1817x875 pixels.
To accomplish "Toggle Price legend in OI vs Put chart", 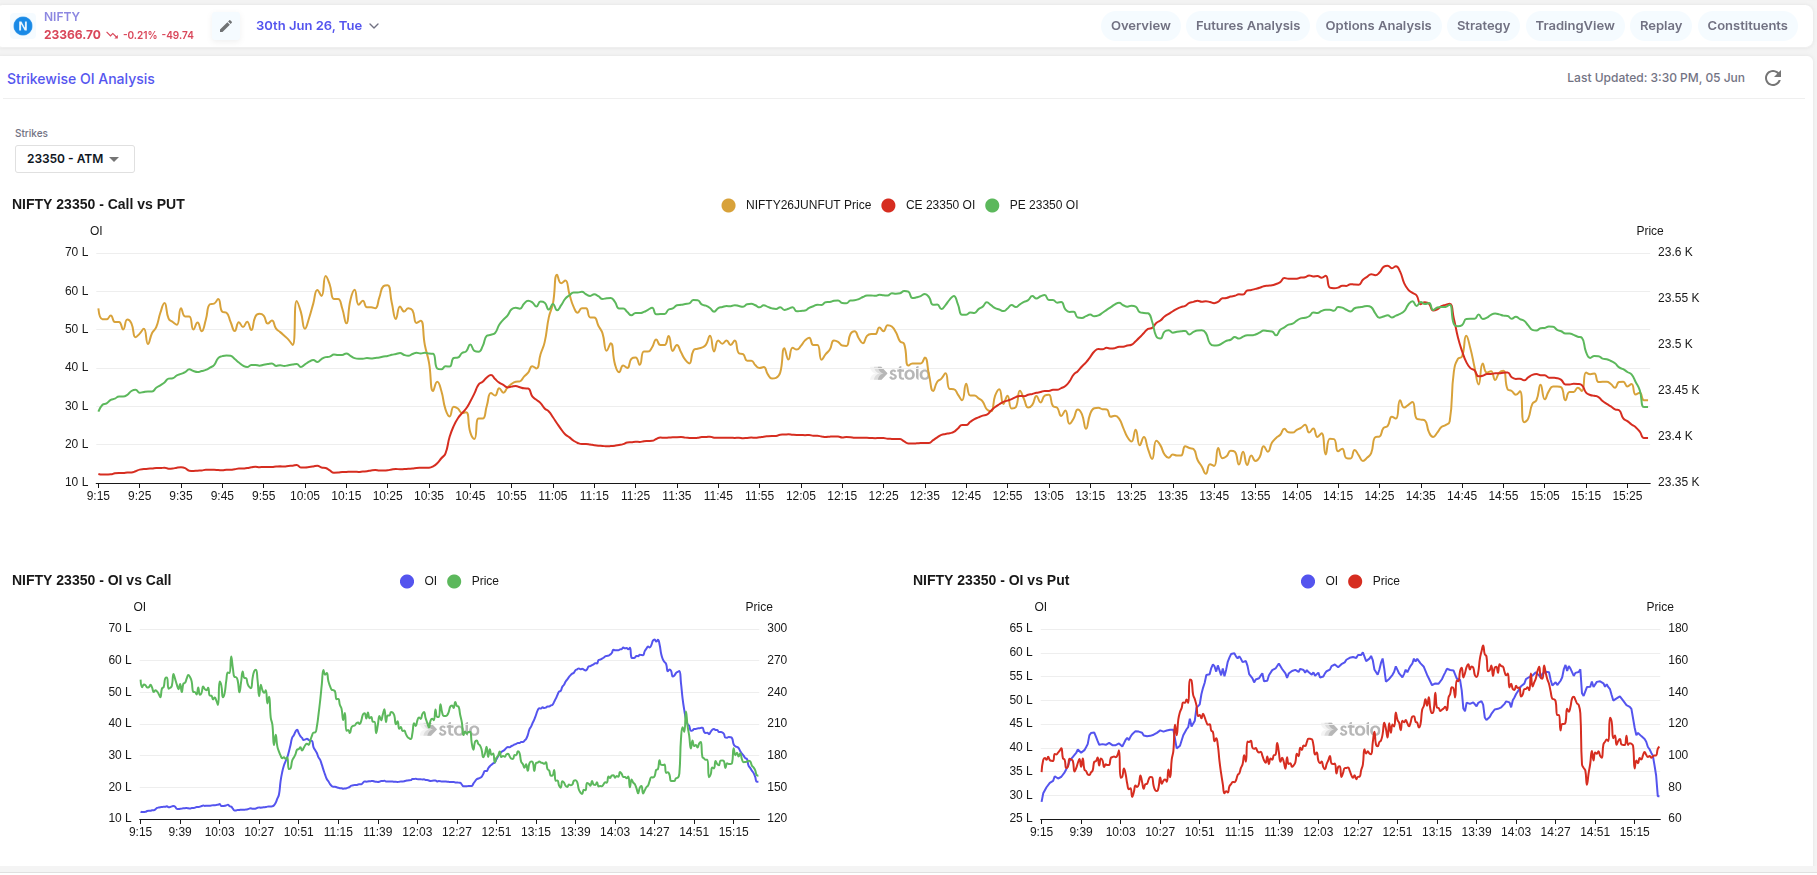I will [x=1374, y=581].
